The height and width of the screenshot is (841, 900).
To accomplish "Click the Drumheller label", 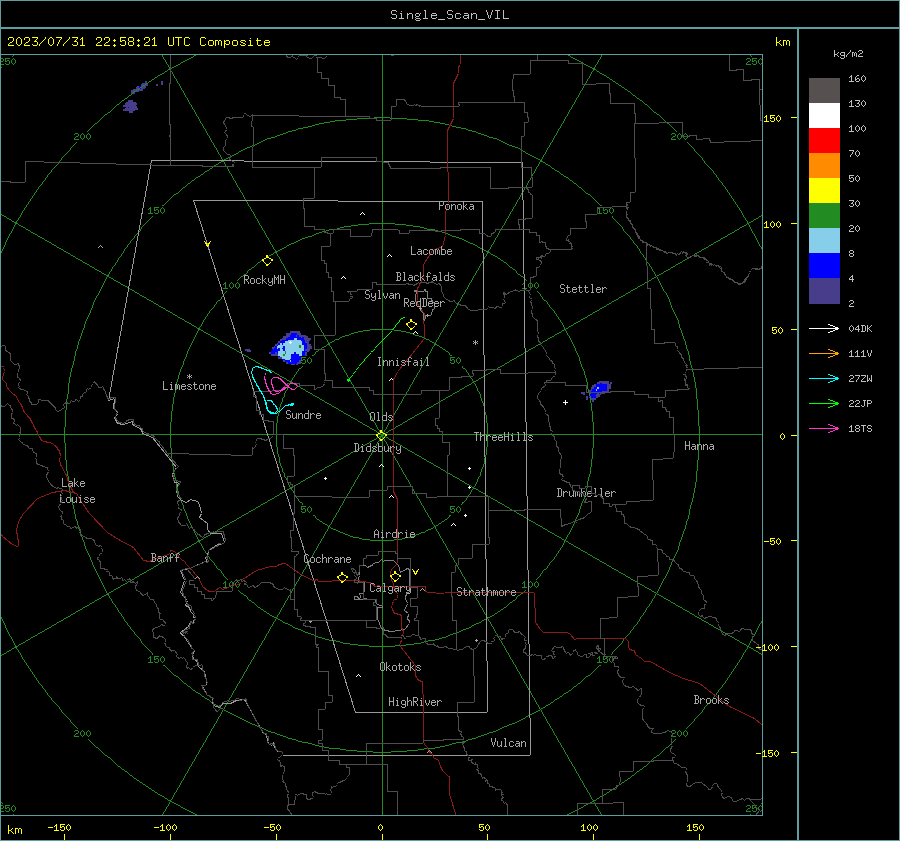I will [x=586, y=493].
